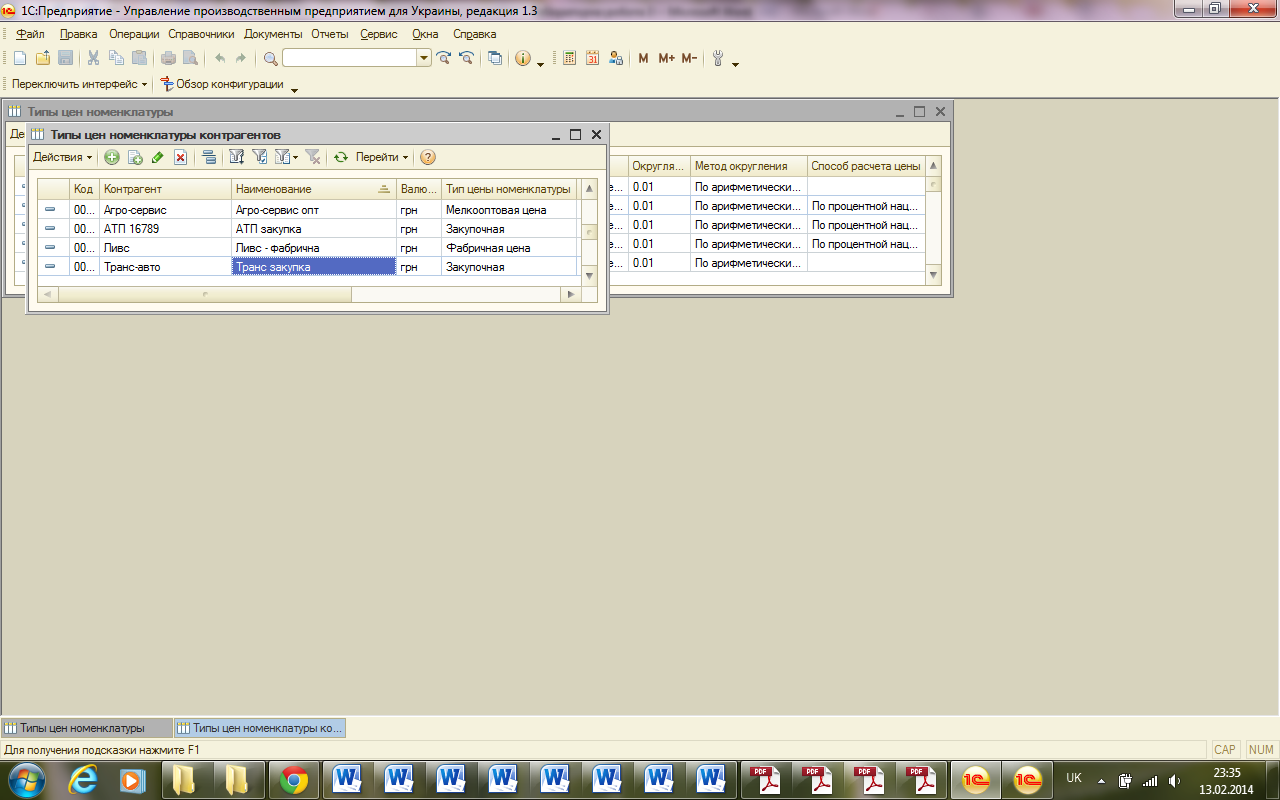The height and width of the screenshot is (800, 1280).
Task: Expand the Переключить интерфейс dropdown
Action: pos(80,85)
